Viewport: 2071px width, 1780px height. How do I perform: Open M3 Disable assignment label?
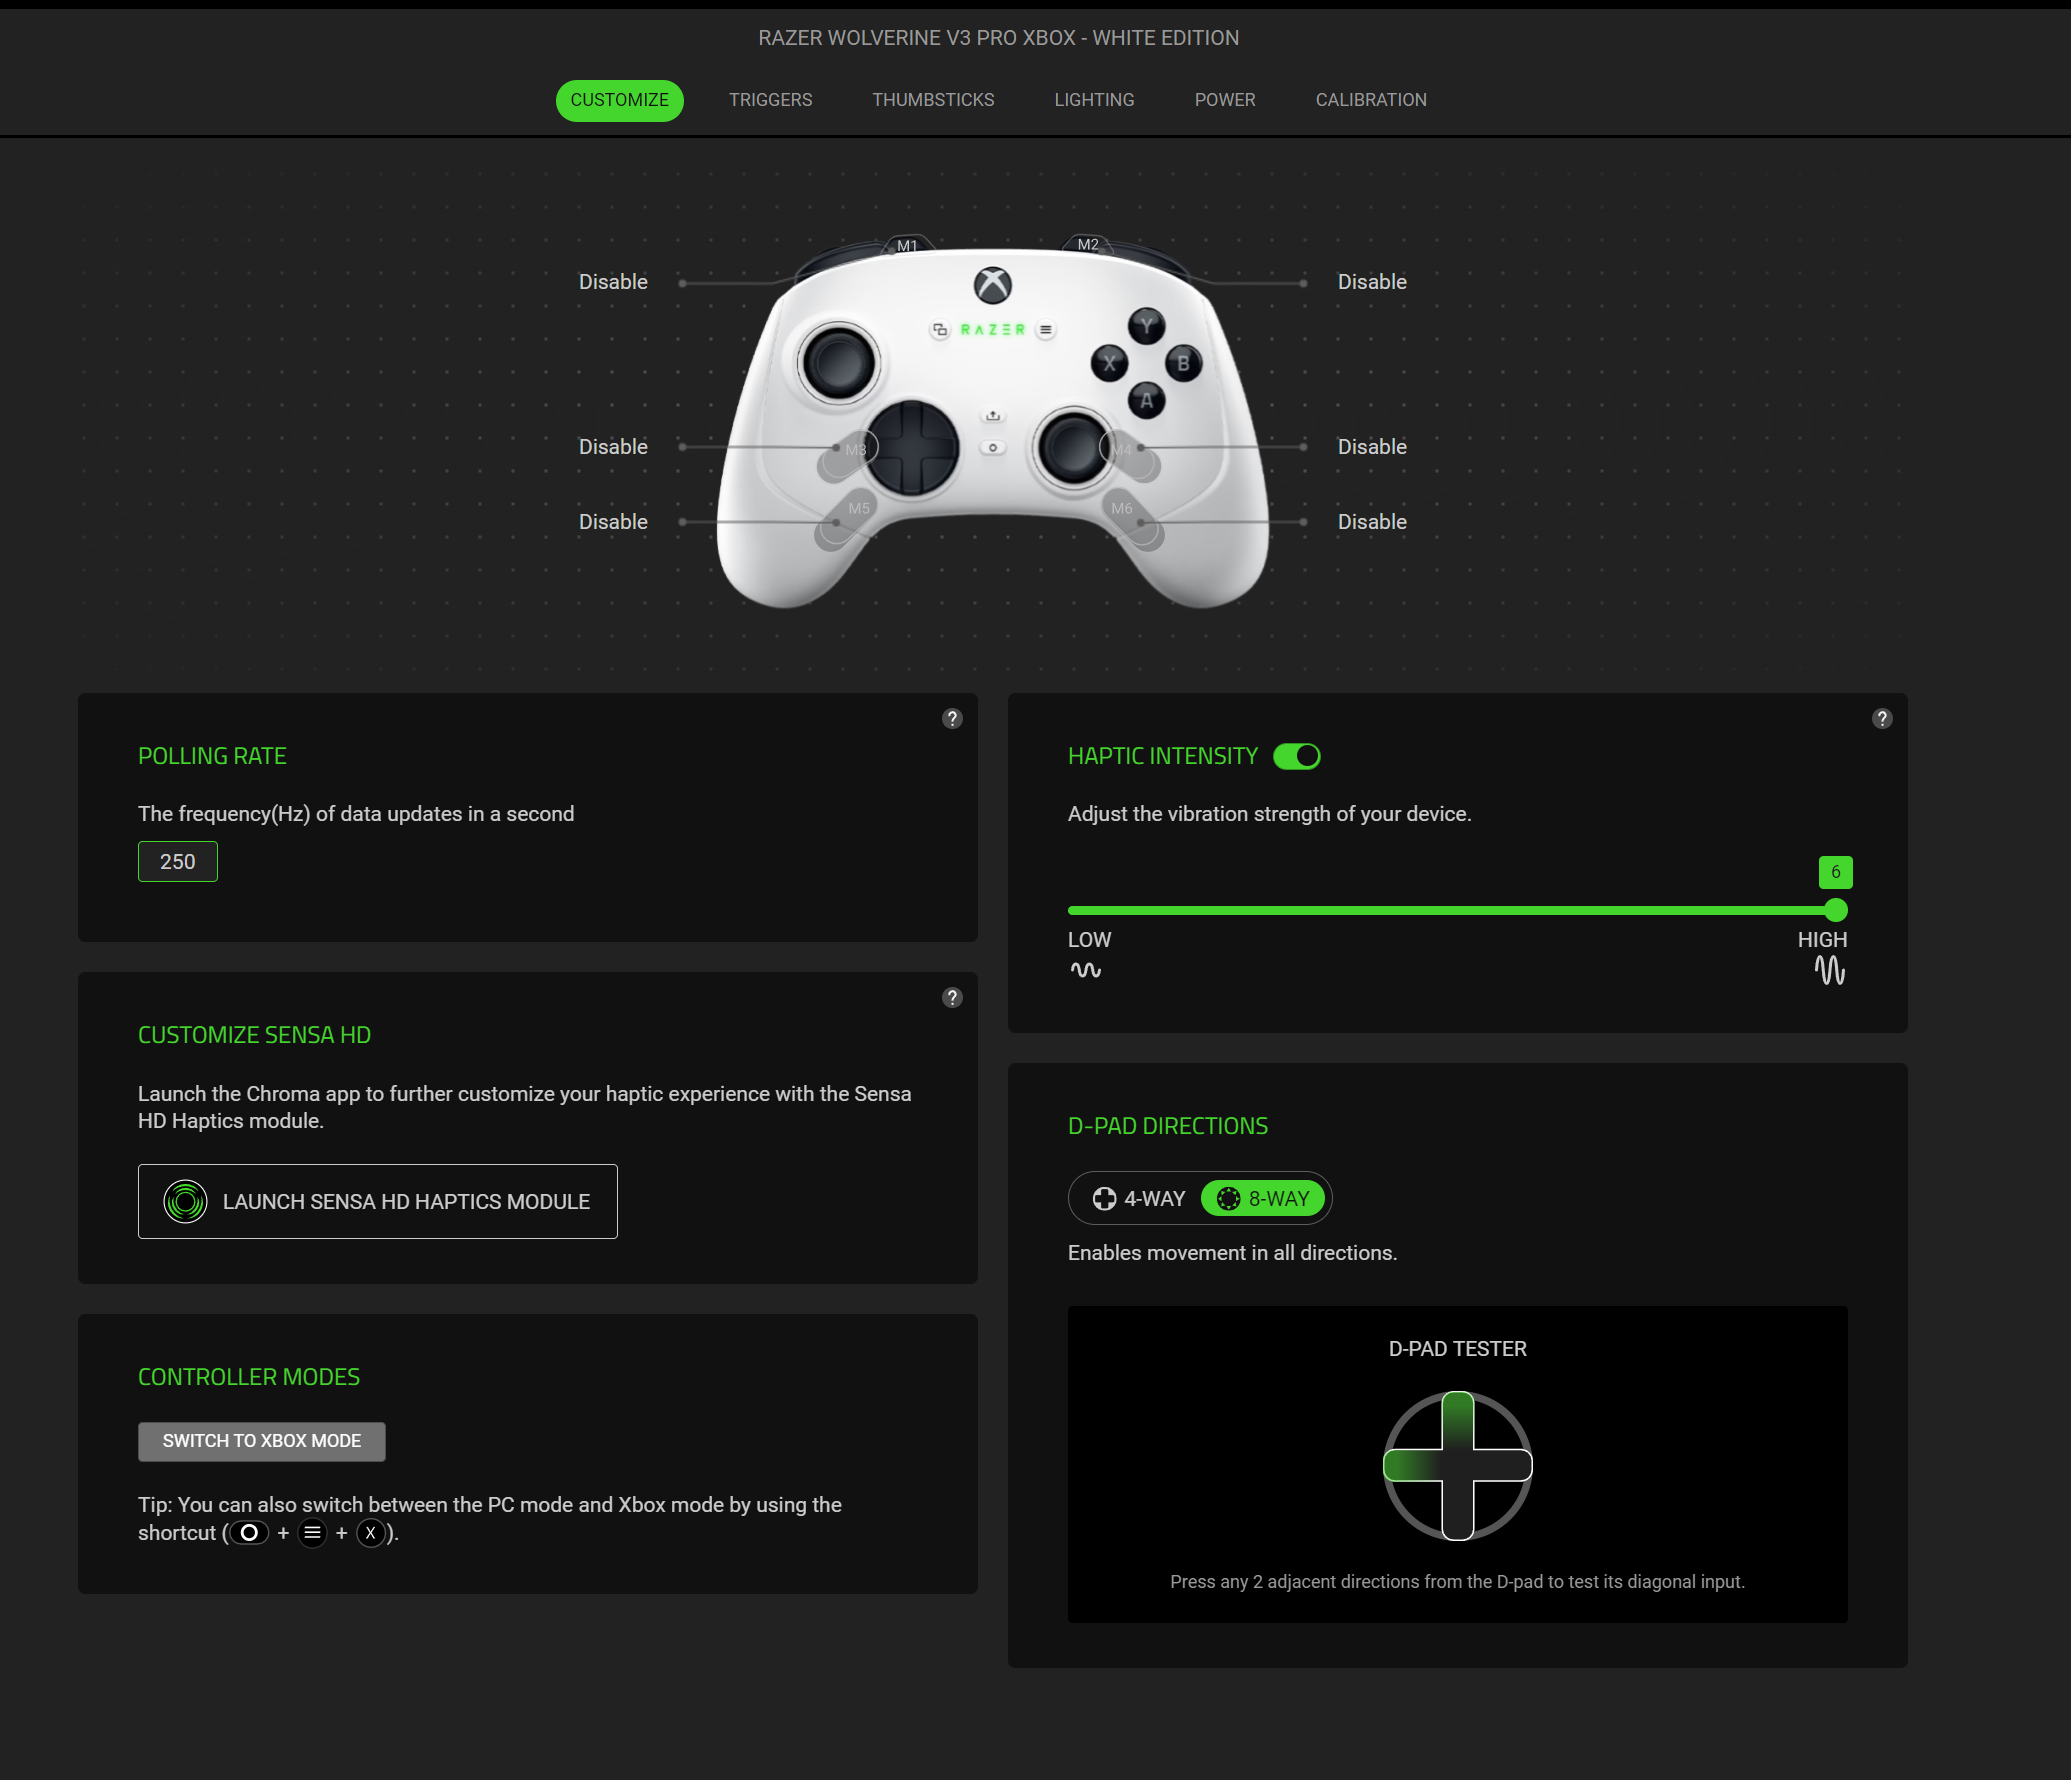tap(613, 447)
